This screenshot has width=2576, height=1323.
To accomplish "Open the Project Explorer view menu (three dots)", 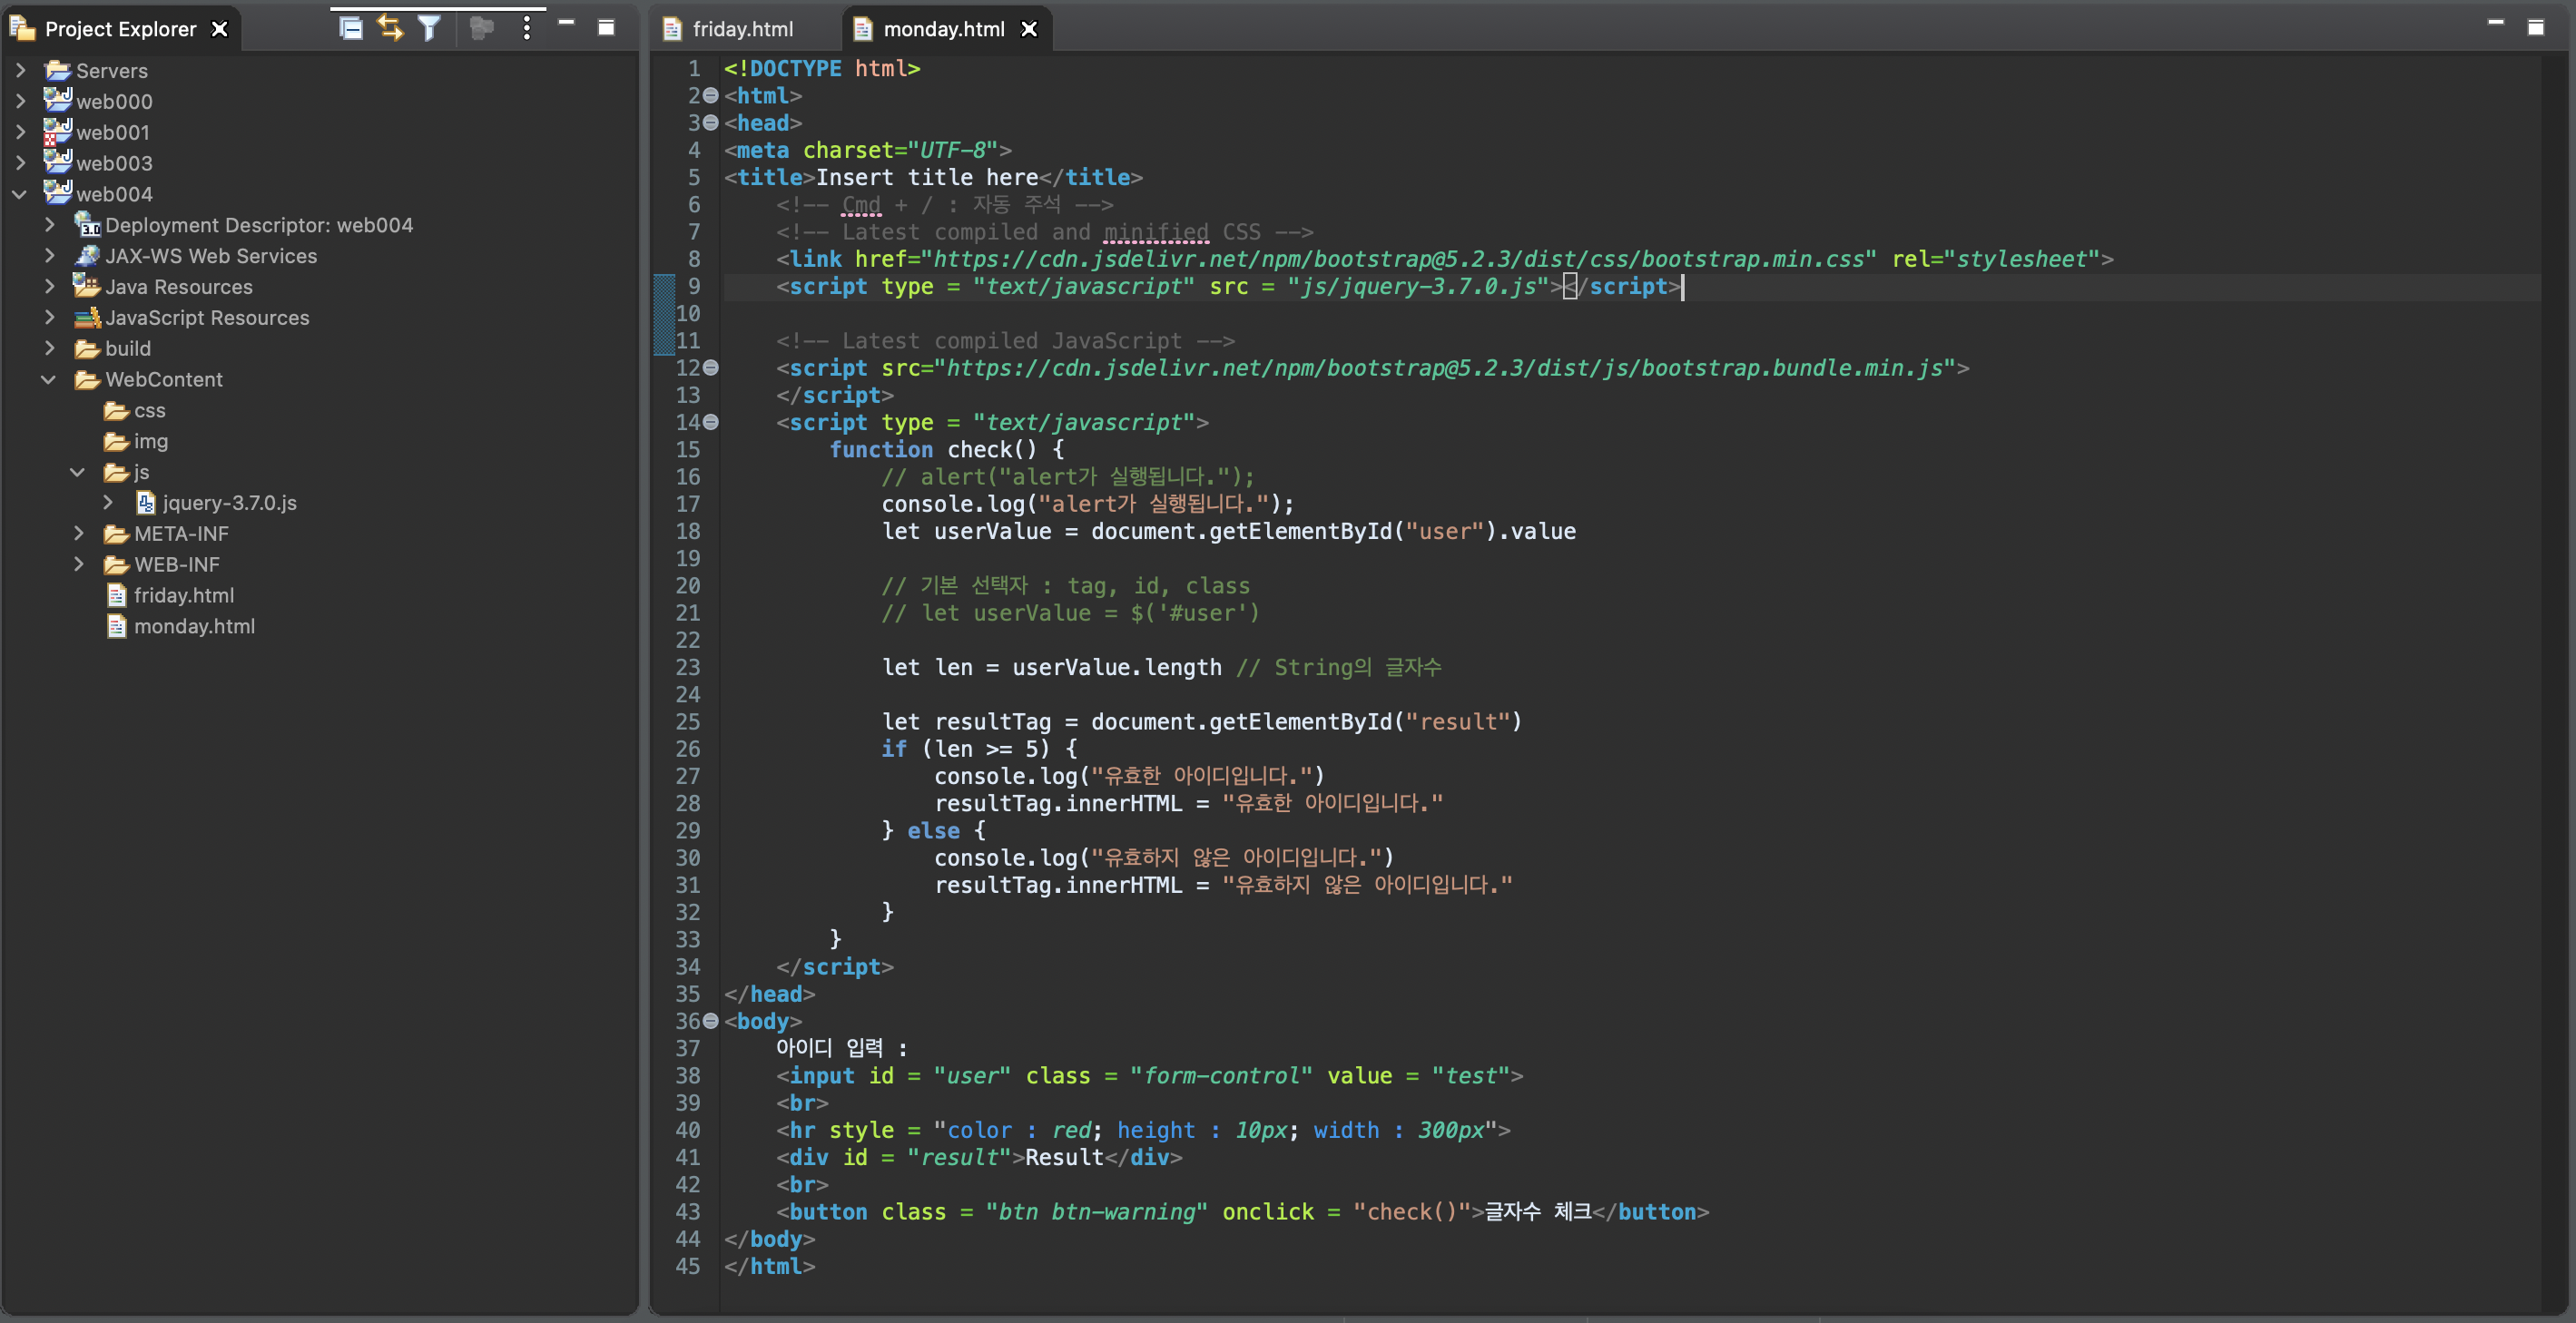I will coord(526,28).
